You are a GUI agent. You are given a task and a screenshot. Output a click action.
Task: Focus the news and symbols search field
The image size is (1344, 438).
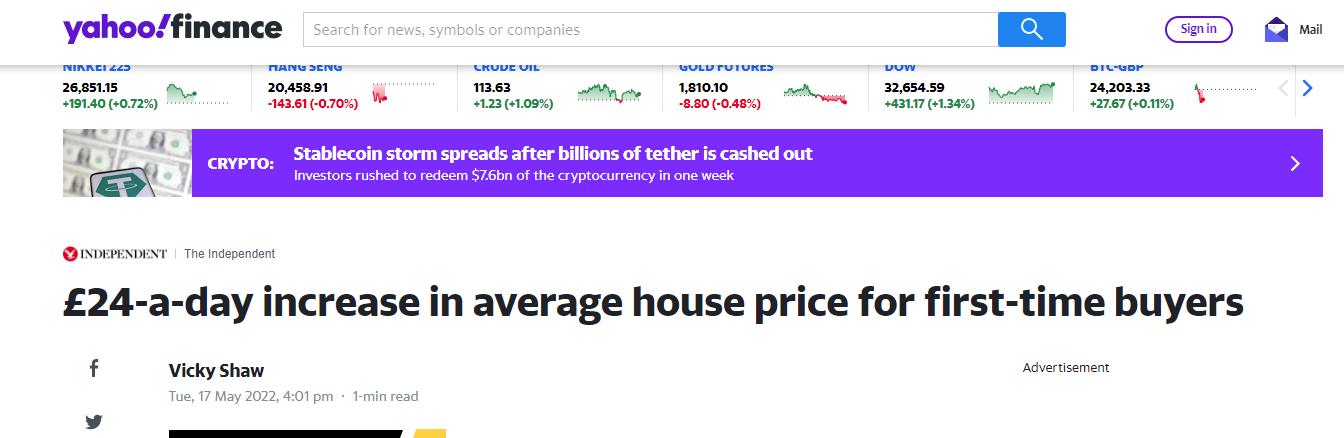click(x=650, y=30)
